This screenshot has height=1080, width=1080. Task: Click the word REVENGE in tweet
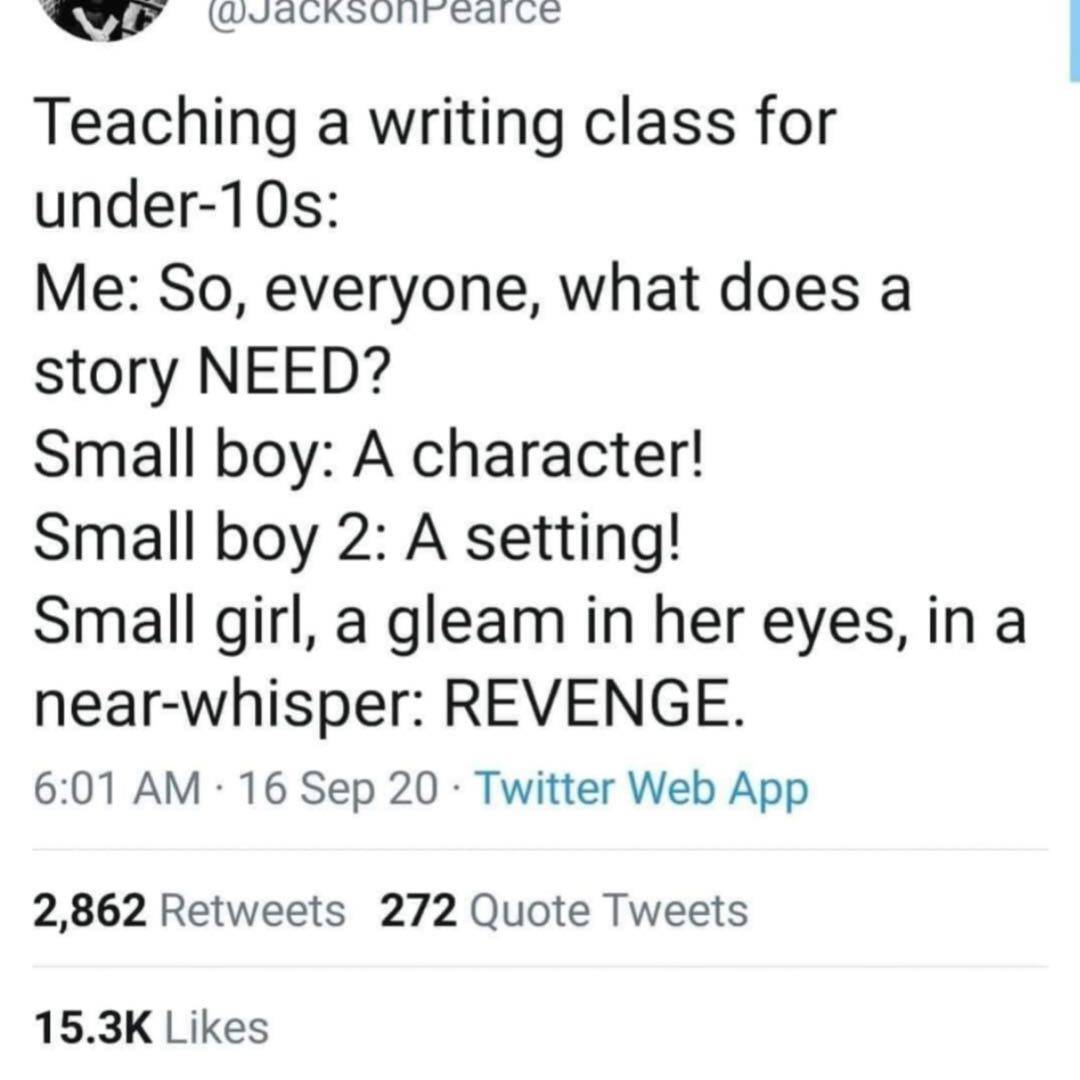592,707
